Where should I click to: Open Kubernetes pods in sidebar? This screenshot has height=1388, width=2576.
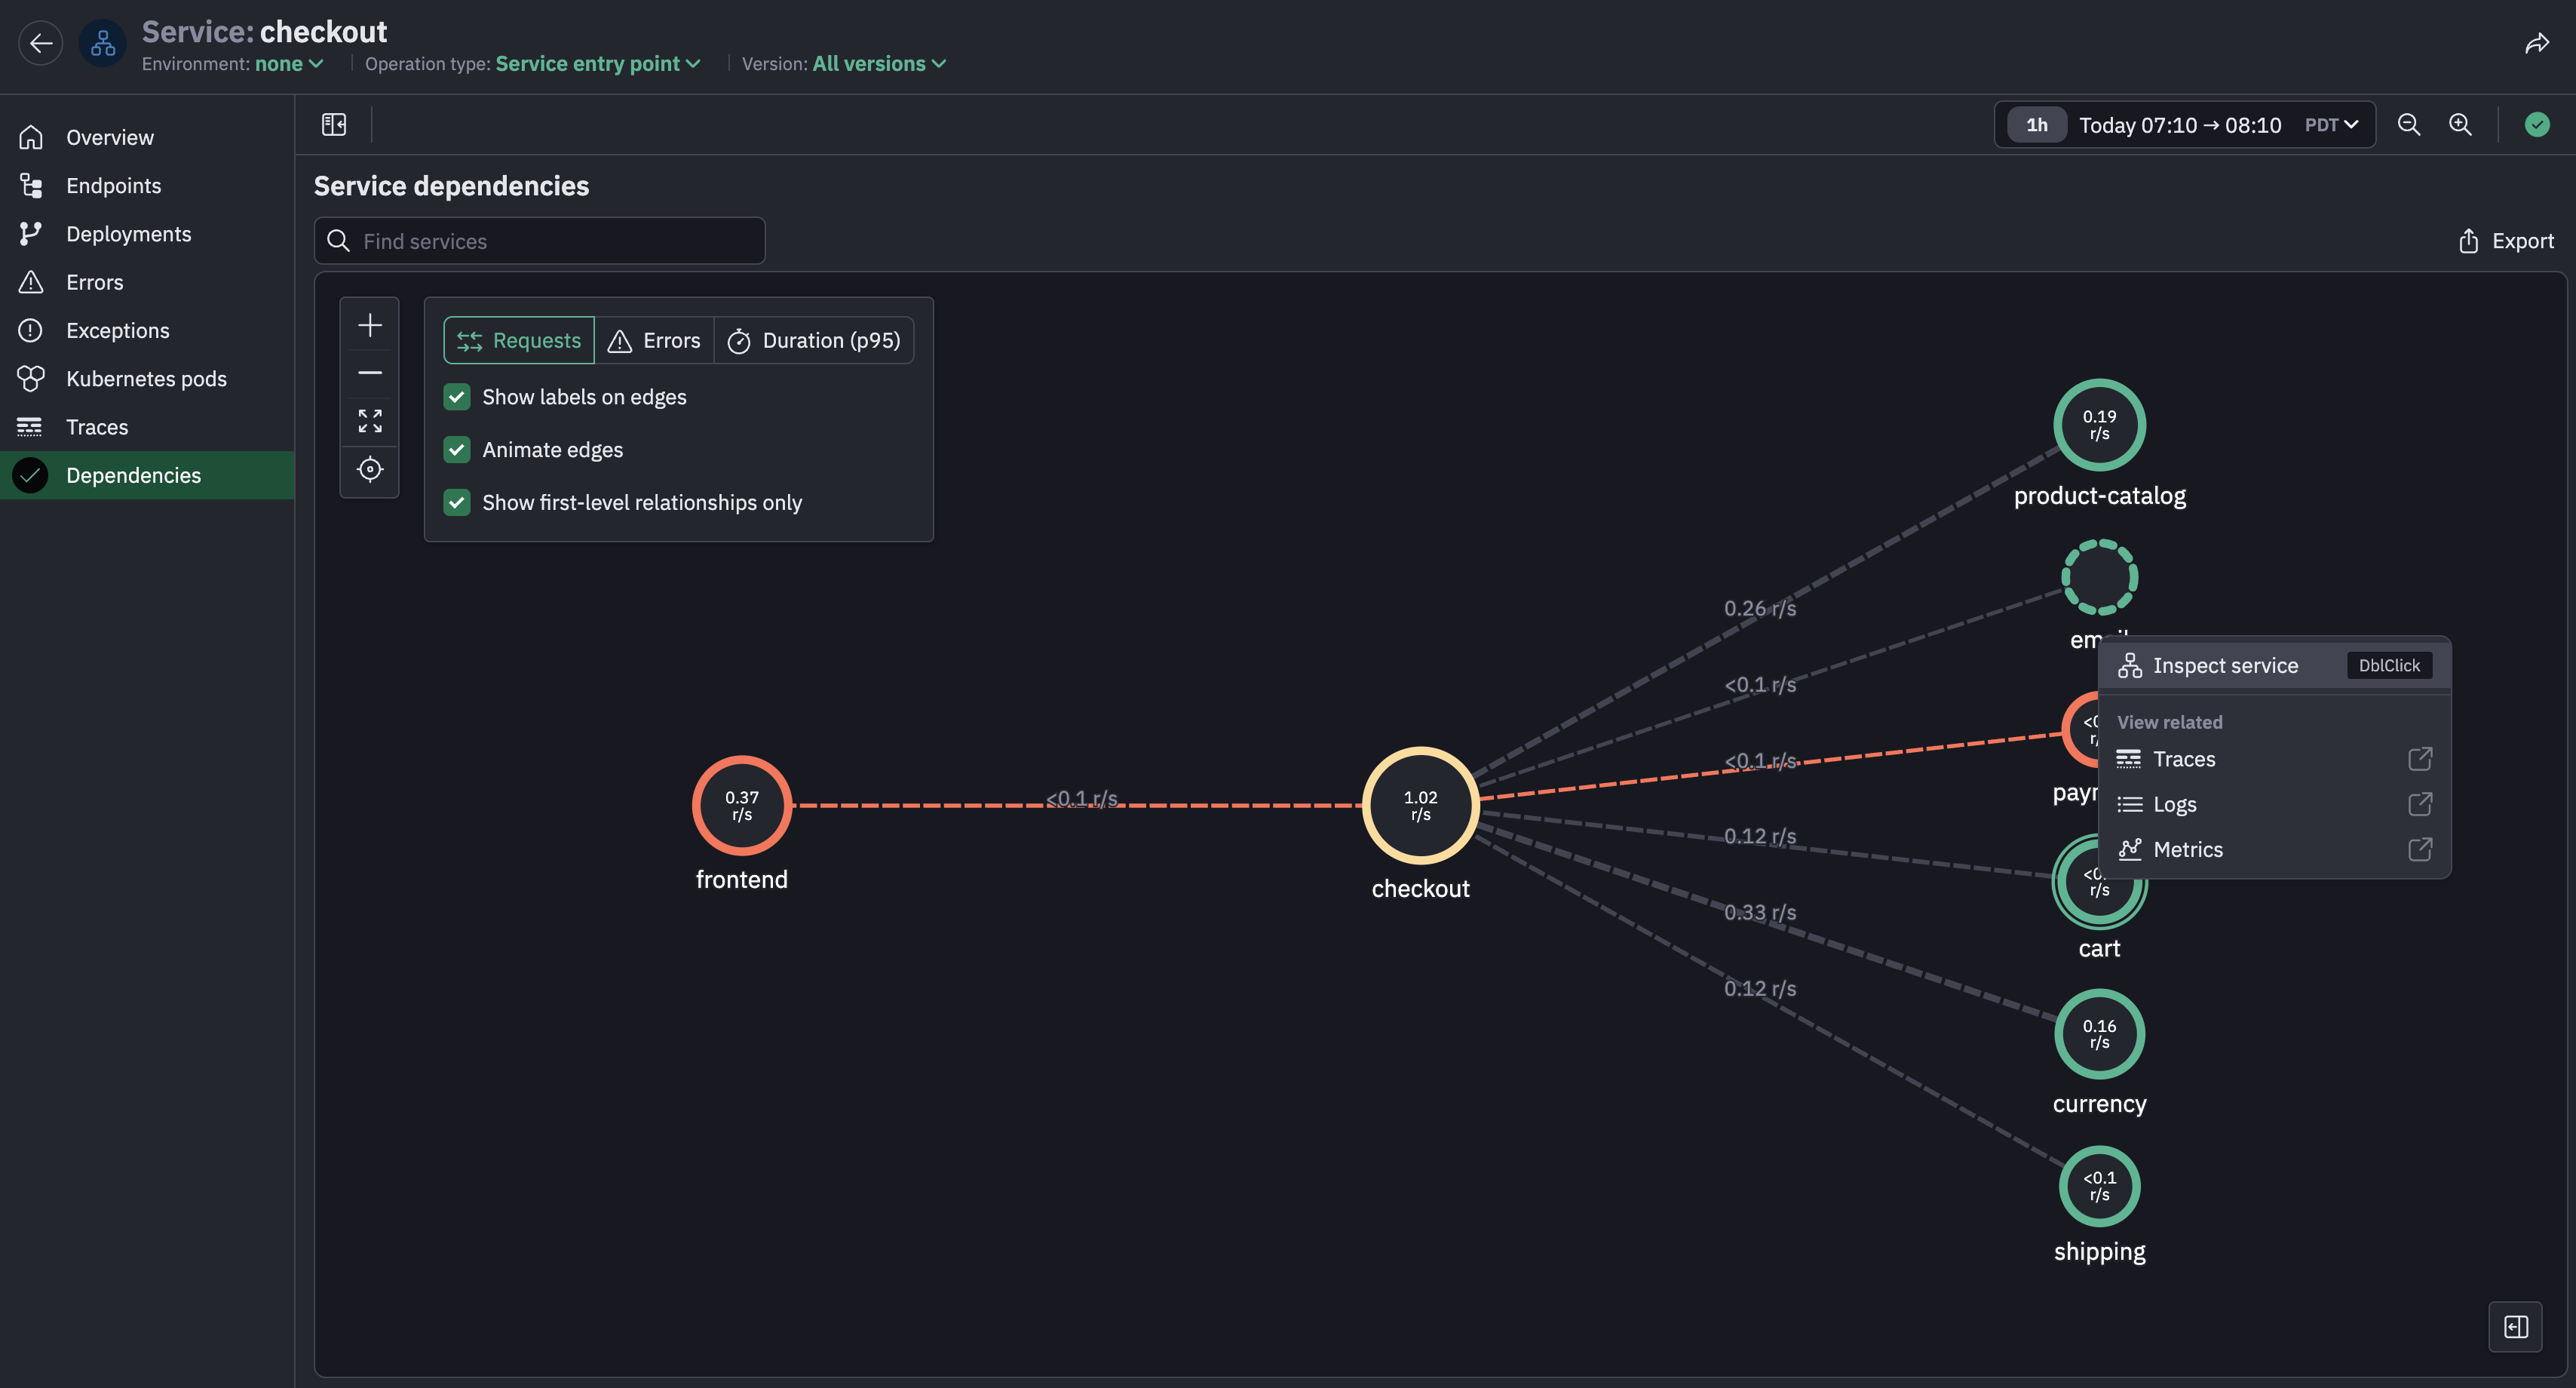146,379
